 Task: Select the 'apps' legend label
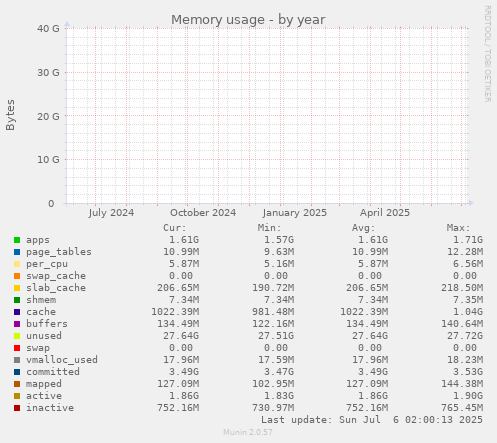(38, 240)
